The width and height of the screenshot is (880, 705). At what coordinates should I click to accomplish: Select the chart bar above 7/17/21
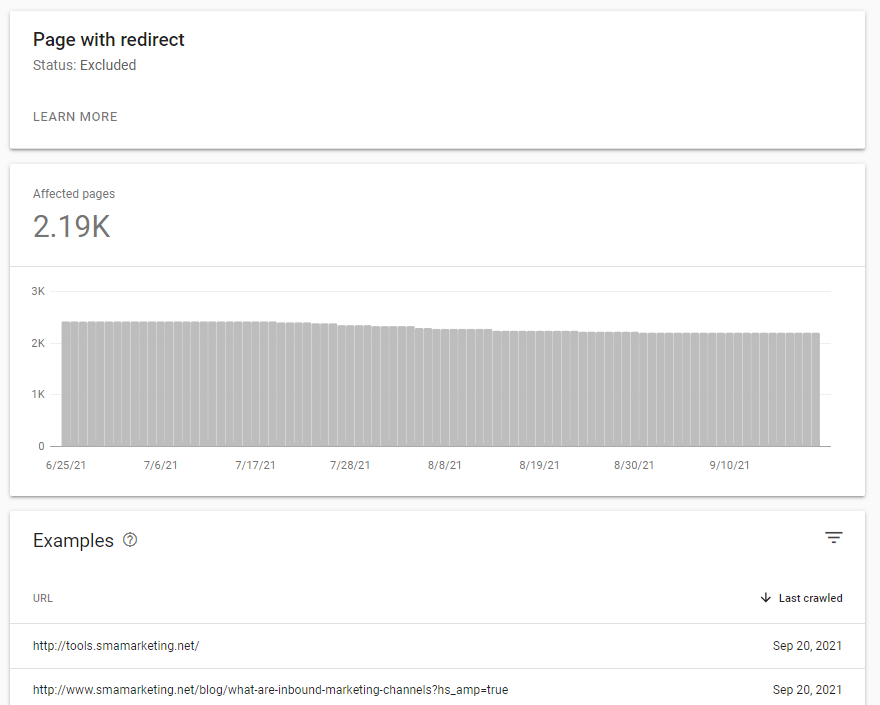point(255,384)
